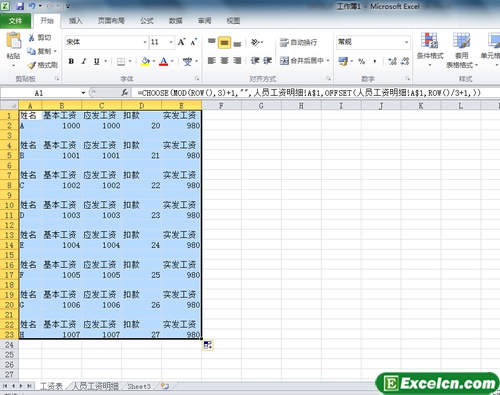Screen dimensions: 500x395
Task: Open the font name dropdown showing 宋体
Action: coord(145,42)
